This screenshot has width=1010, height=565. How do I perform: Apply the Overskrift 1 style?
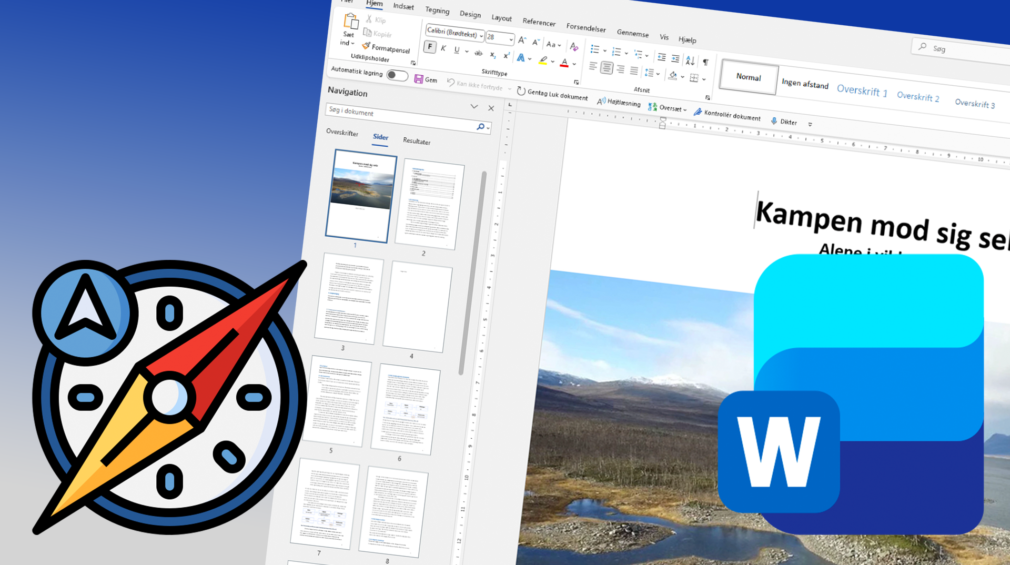pyautogui.click(x=861, y=91)
